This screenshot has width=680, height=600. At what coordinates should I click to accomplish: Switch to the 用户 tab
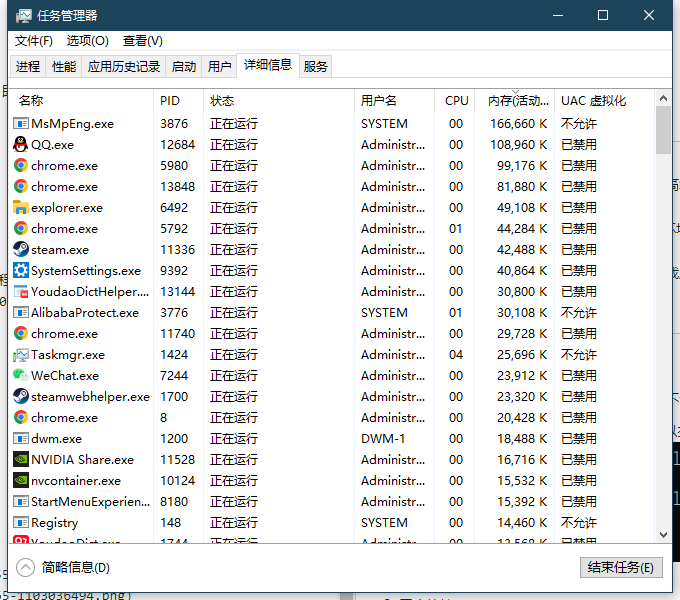(x=219, y=66)
